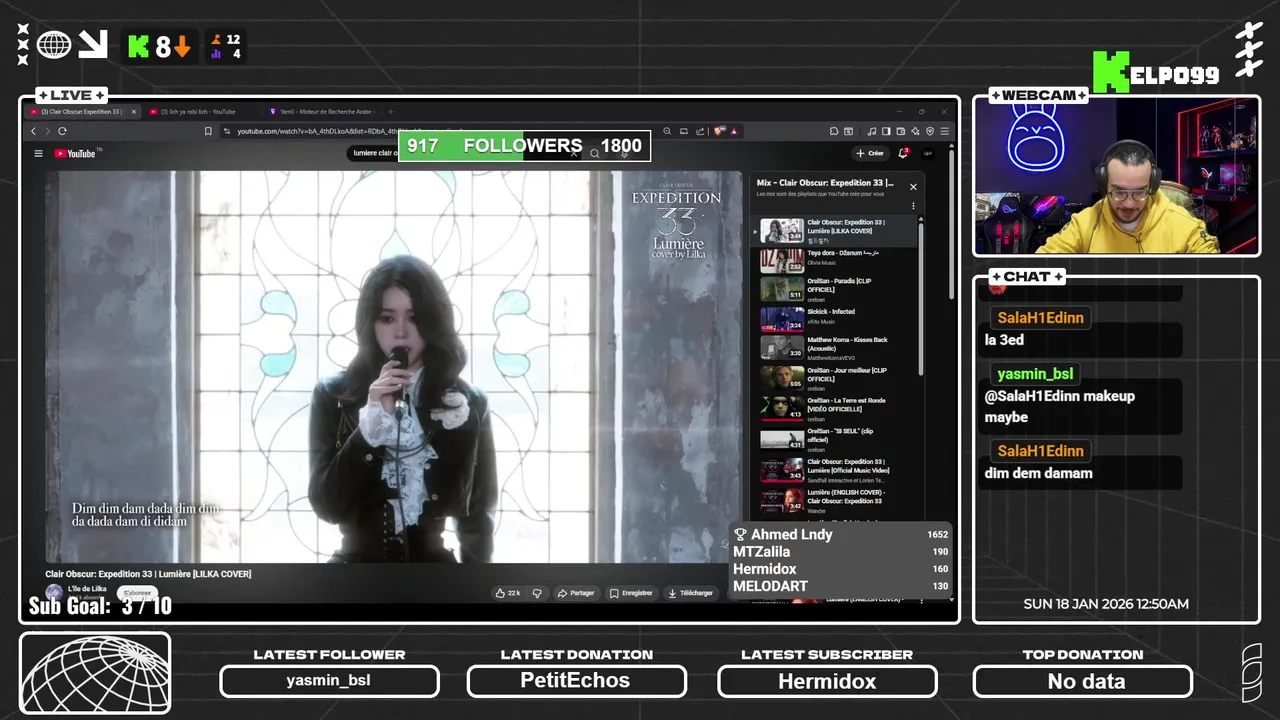Click the video player showing the singer
Viewport: 1280px width, 720px height.
(x=394, y=366)
